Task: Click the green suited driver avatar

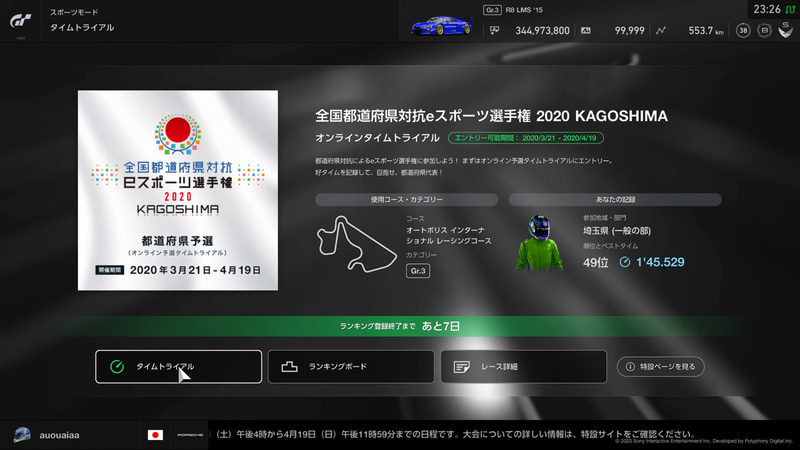Action: (x=539, y=242)
